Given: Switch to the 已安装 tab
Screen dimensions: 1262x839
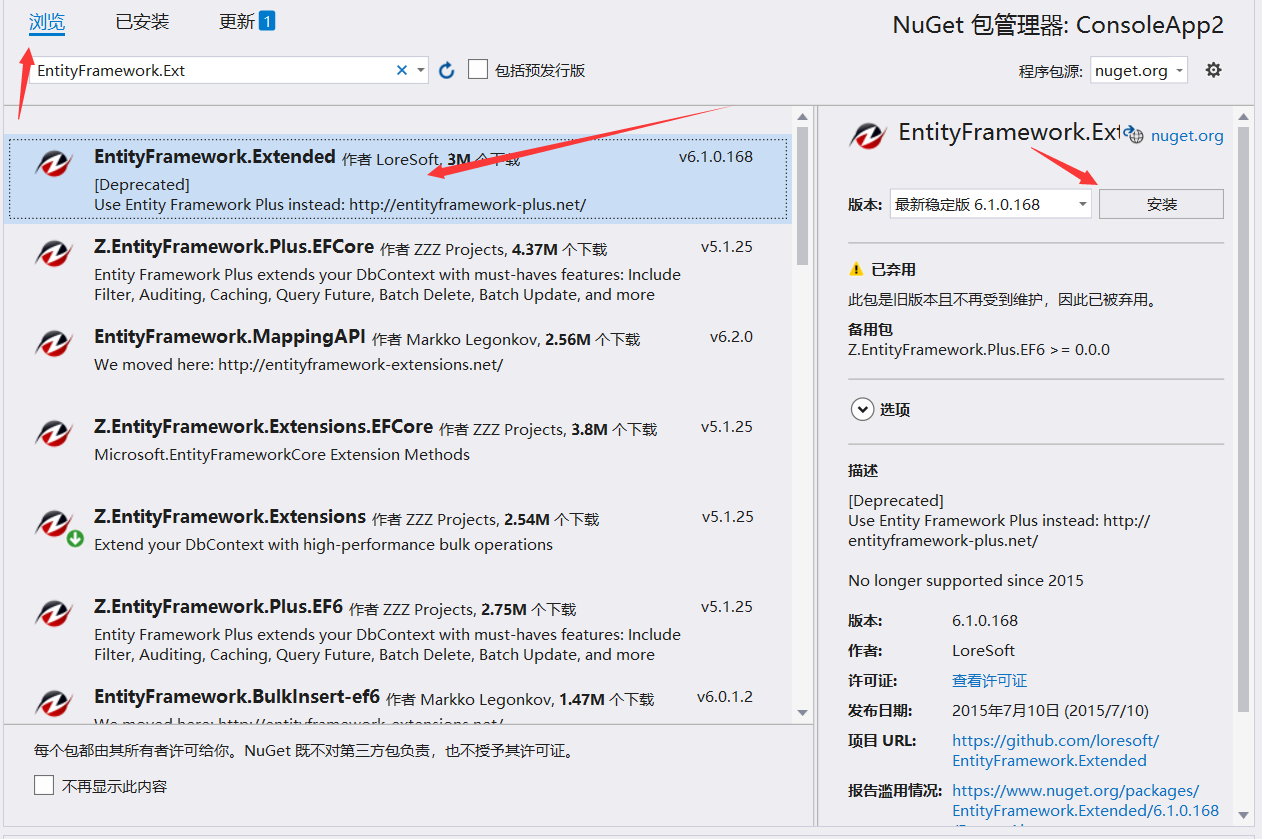Looking at the screenshot, I should pos(141,21).
